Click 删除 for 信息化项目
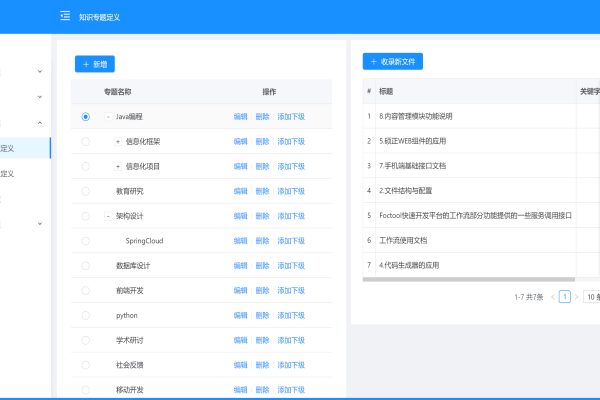The width and height of the screenshot is (600, 400). tap(262, 167)
